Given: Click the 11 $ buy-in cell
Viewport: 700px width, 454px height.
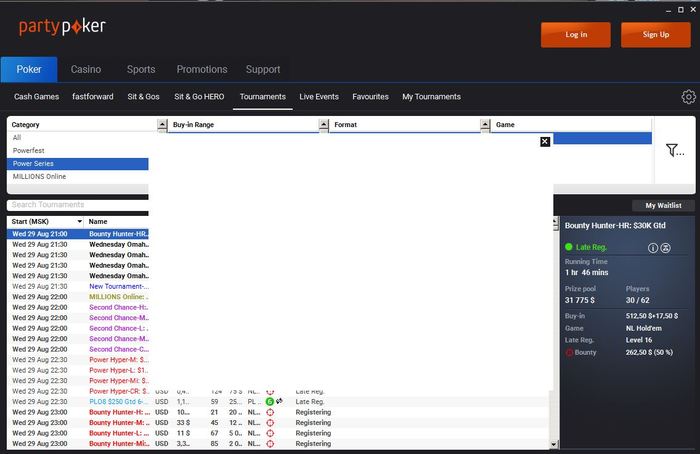Looking at the screenshot, I should 183,433.
